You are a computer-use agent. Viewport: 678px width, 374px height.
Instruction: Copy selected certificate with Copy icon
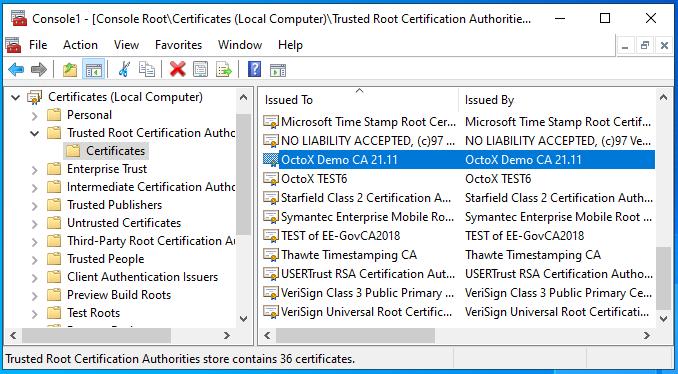pyautogui.click(x=147, y=70)
